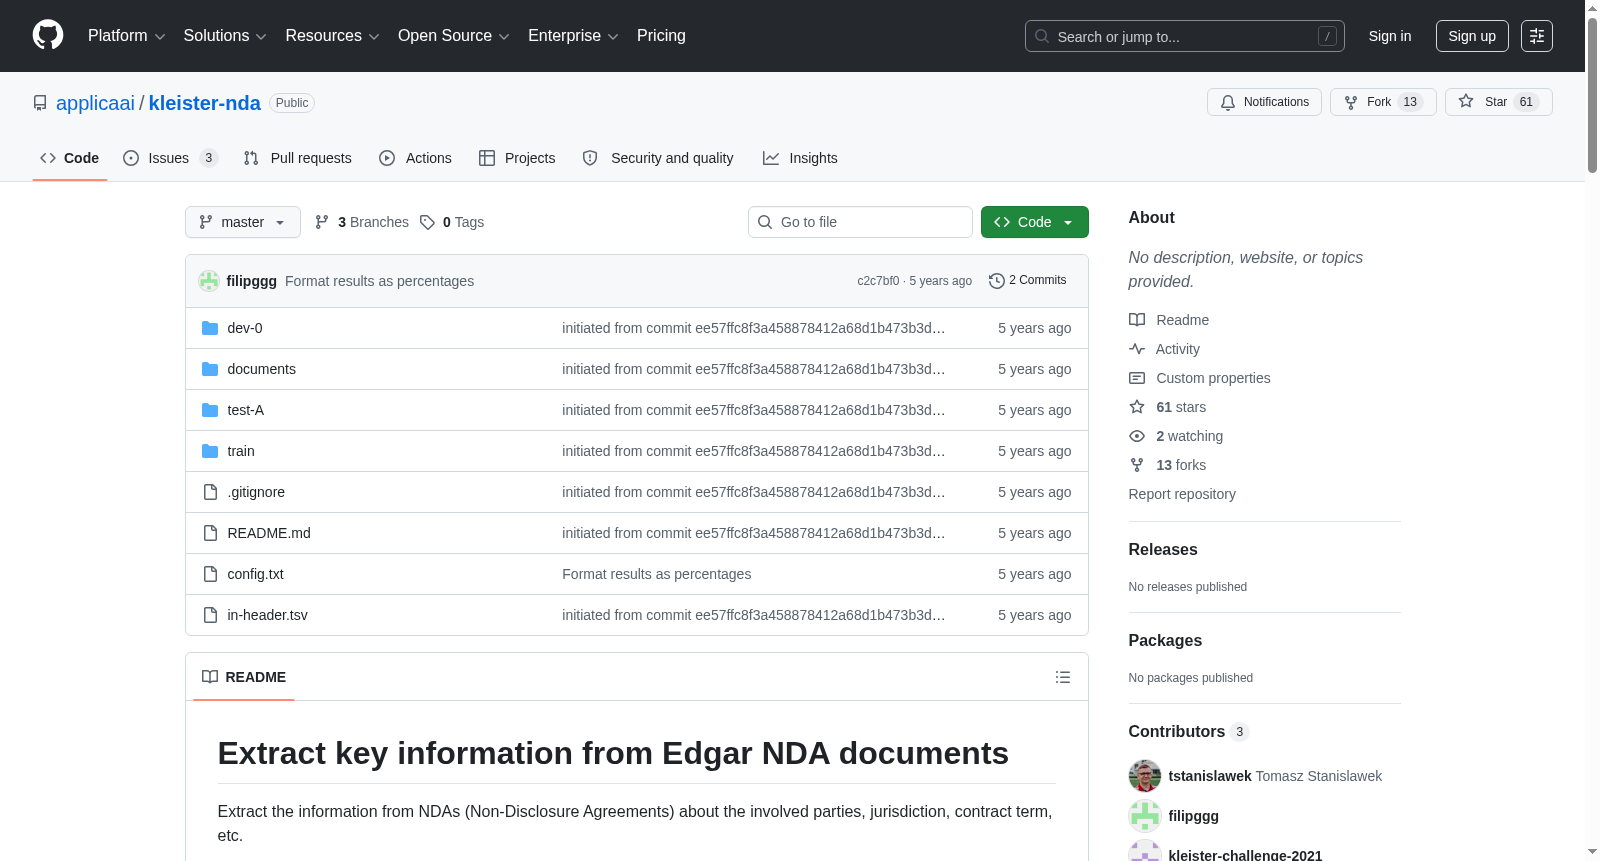The height and width of the screenshot is (861, 1600).
Task: Click the test-A folder icon
Action: 210,410
